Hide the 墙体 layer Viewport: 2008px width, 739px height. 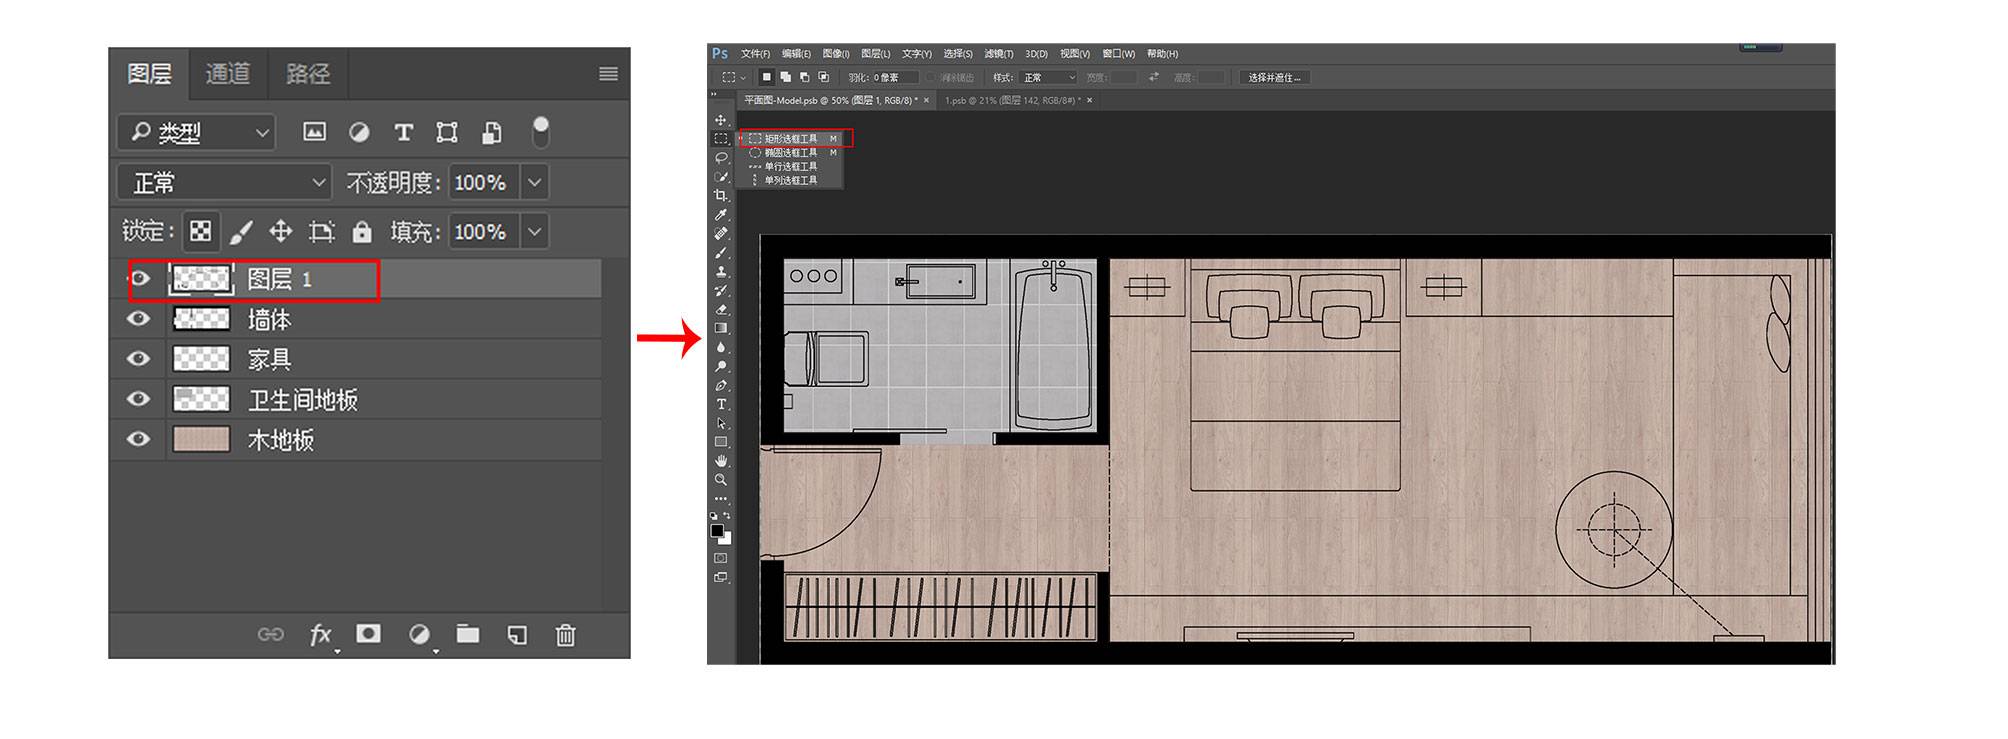(139, 319)
